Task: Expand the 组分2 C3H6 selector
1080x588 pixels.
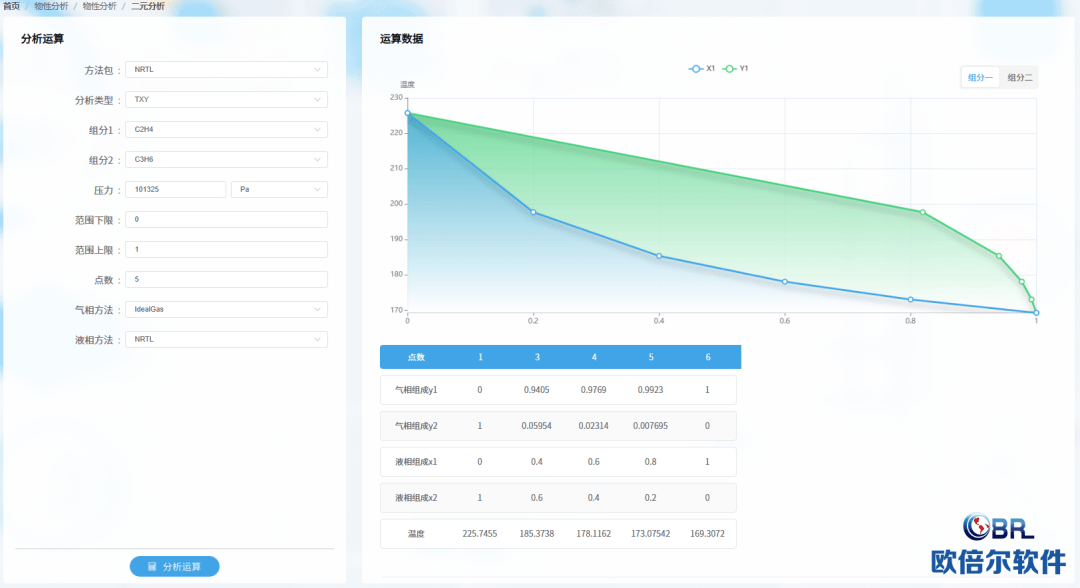Action: coord(226,160)
